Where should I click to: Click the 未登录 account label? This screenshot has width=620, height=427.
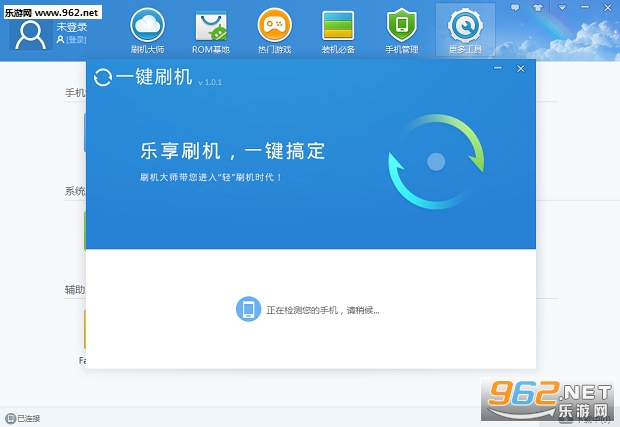point(72,27)
